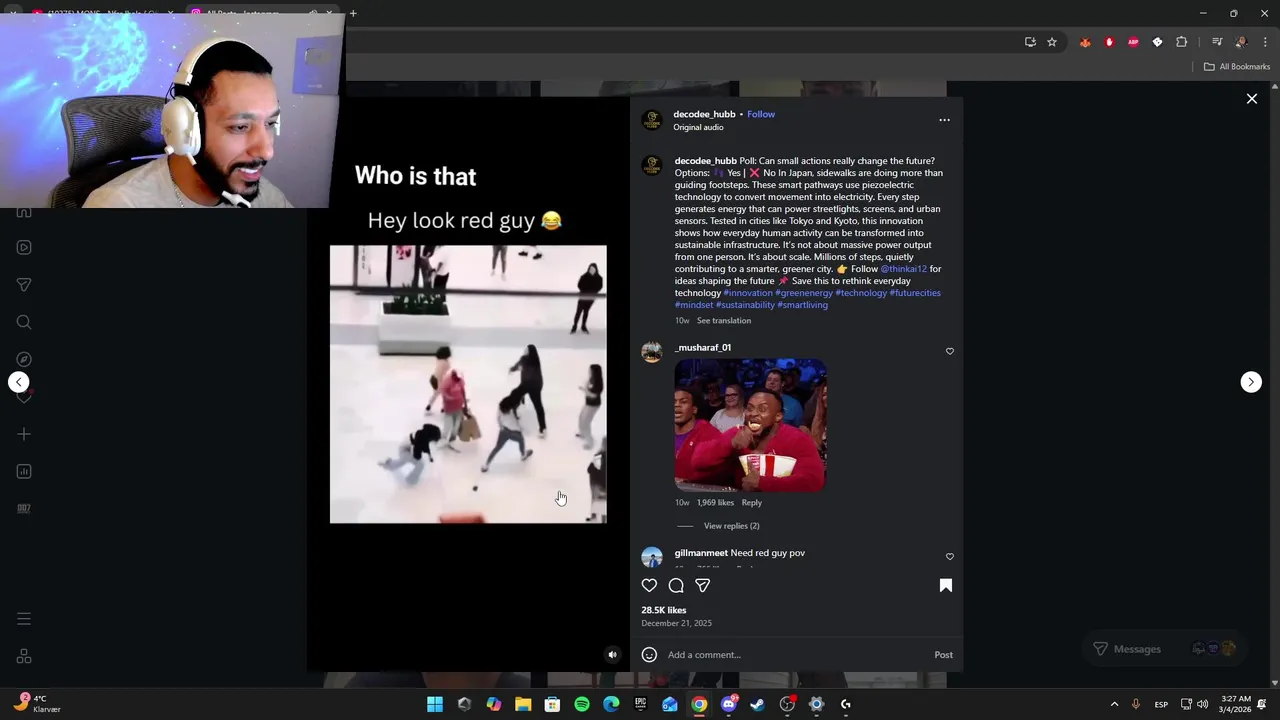Expand View replies (2) under _musharaf_01 comment

731,526
